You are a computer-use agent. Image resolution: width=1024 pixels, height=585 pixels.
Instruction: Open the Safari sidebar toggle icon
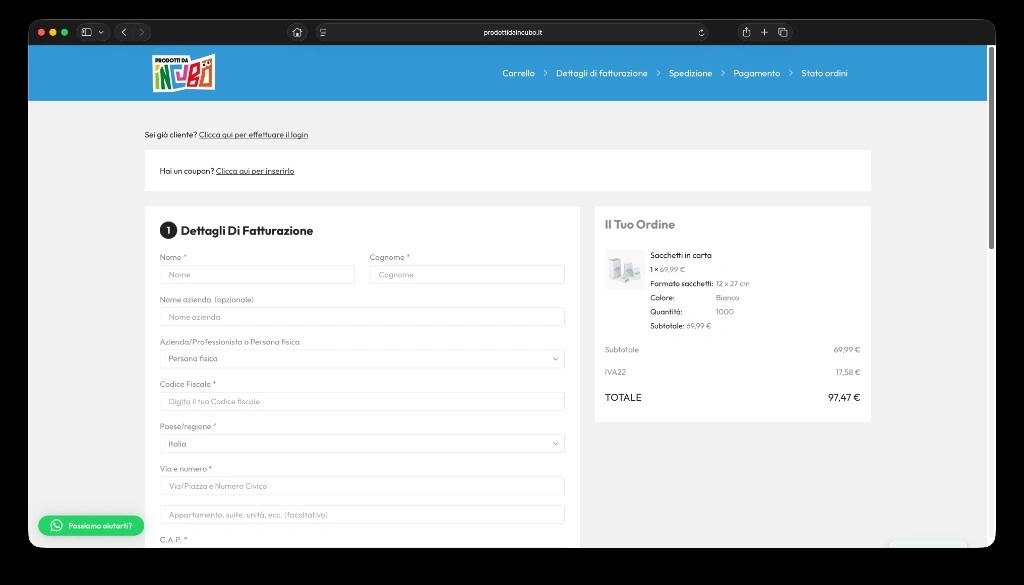pos(86,32)
